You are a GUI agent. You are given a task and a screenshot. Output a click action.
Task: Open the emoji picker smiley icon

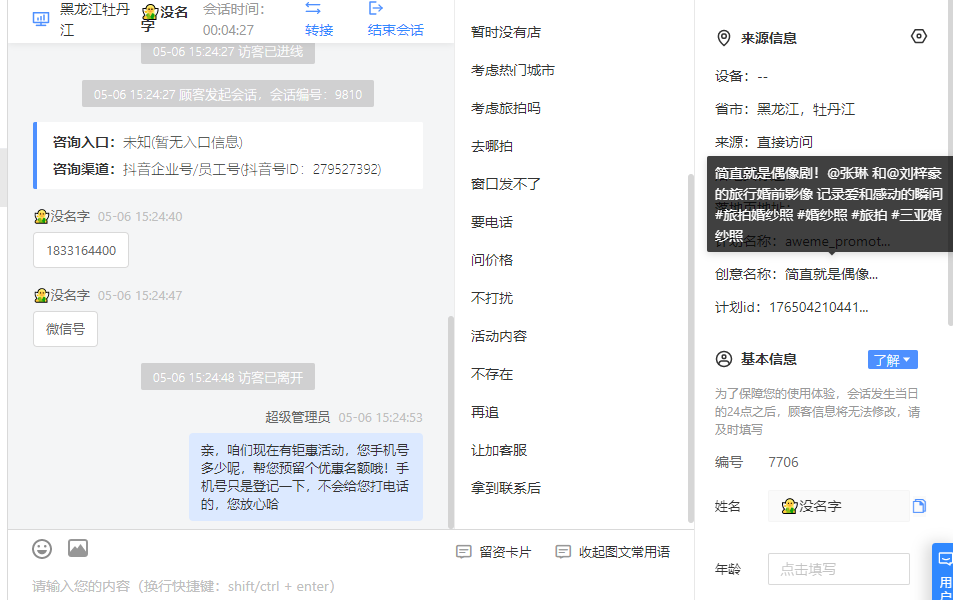click(42, 549)
